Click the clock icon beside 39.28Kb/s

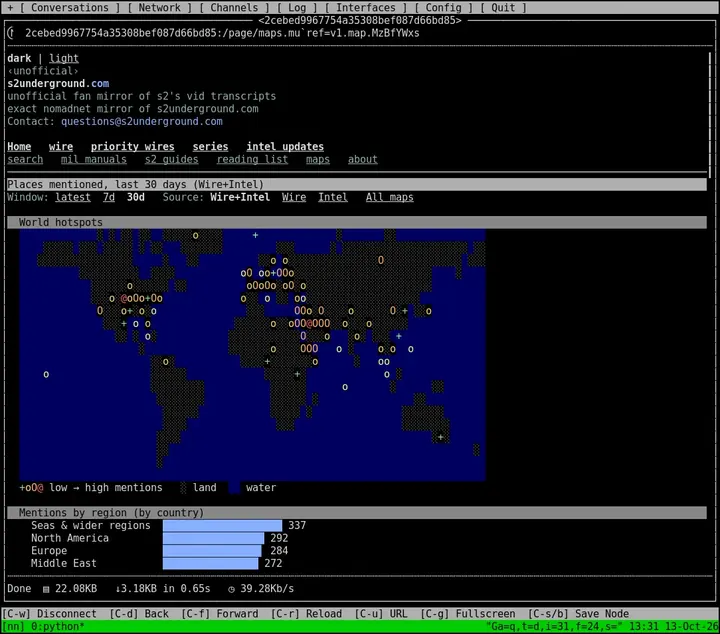(x=231, y=589)
